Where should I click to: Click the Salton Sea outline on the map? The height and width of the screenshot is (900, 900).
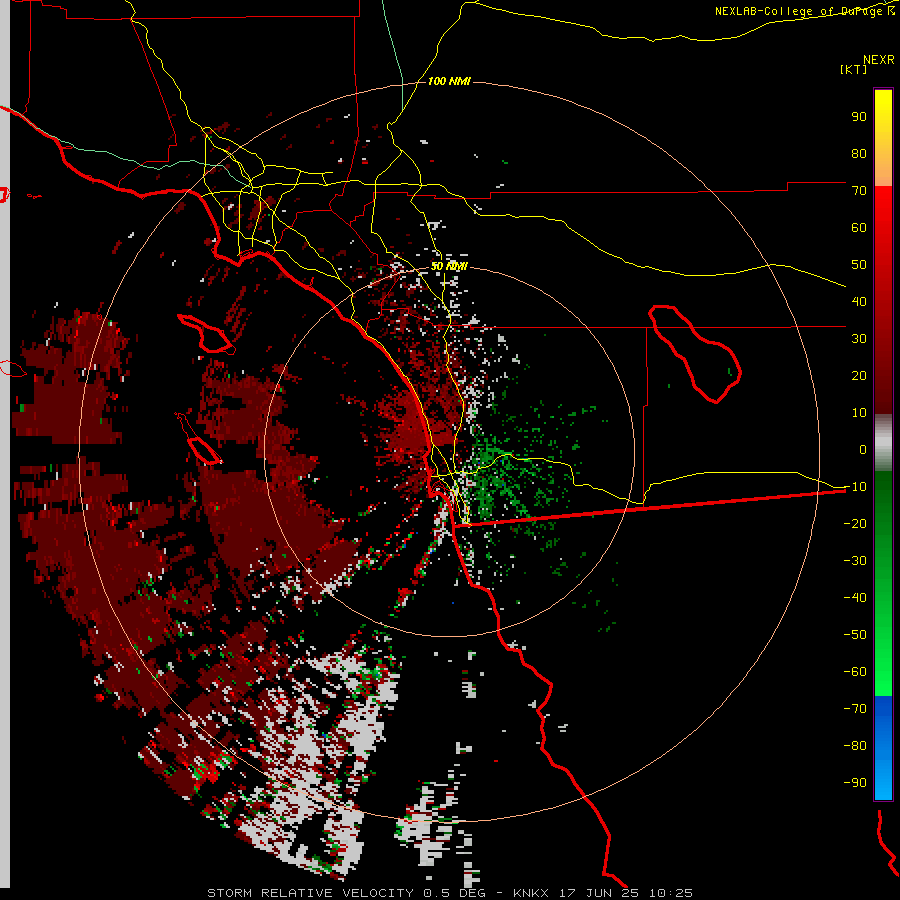(695, 354)
